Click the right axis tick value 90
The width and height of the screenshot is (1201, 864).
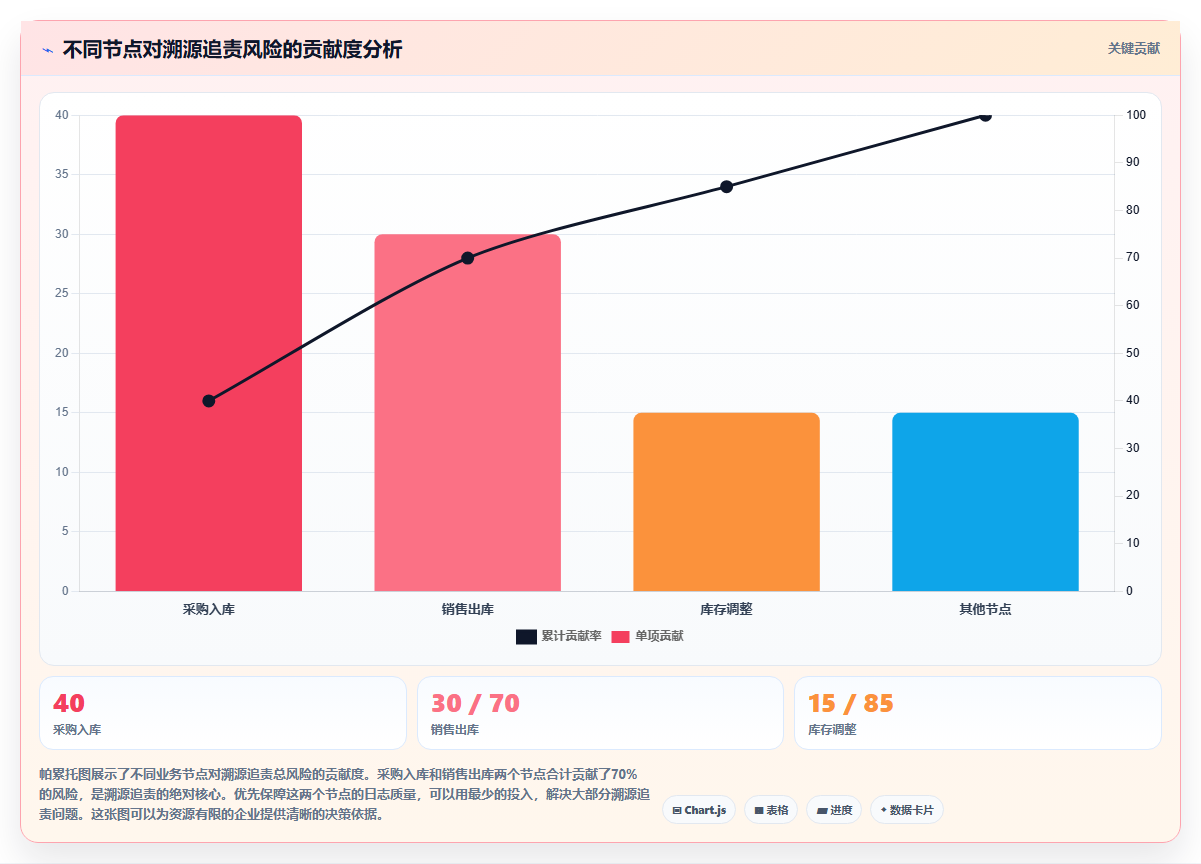pyautogui.click(x=1131, y=162)
